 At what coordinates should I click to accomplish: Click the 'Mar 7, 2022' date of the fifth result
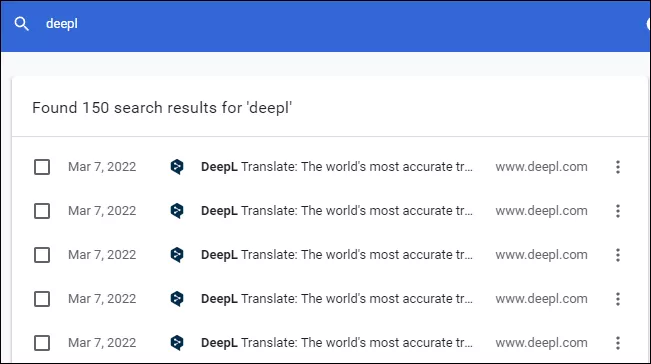coord(102,343)
